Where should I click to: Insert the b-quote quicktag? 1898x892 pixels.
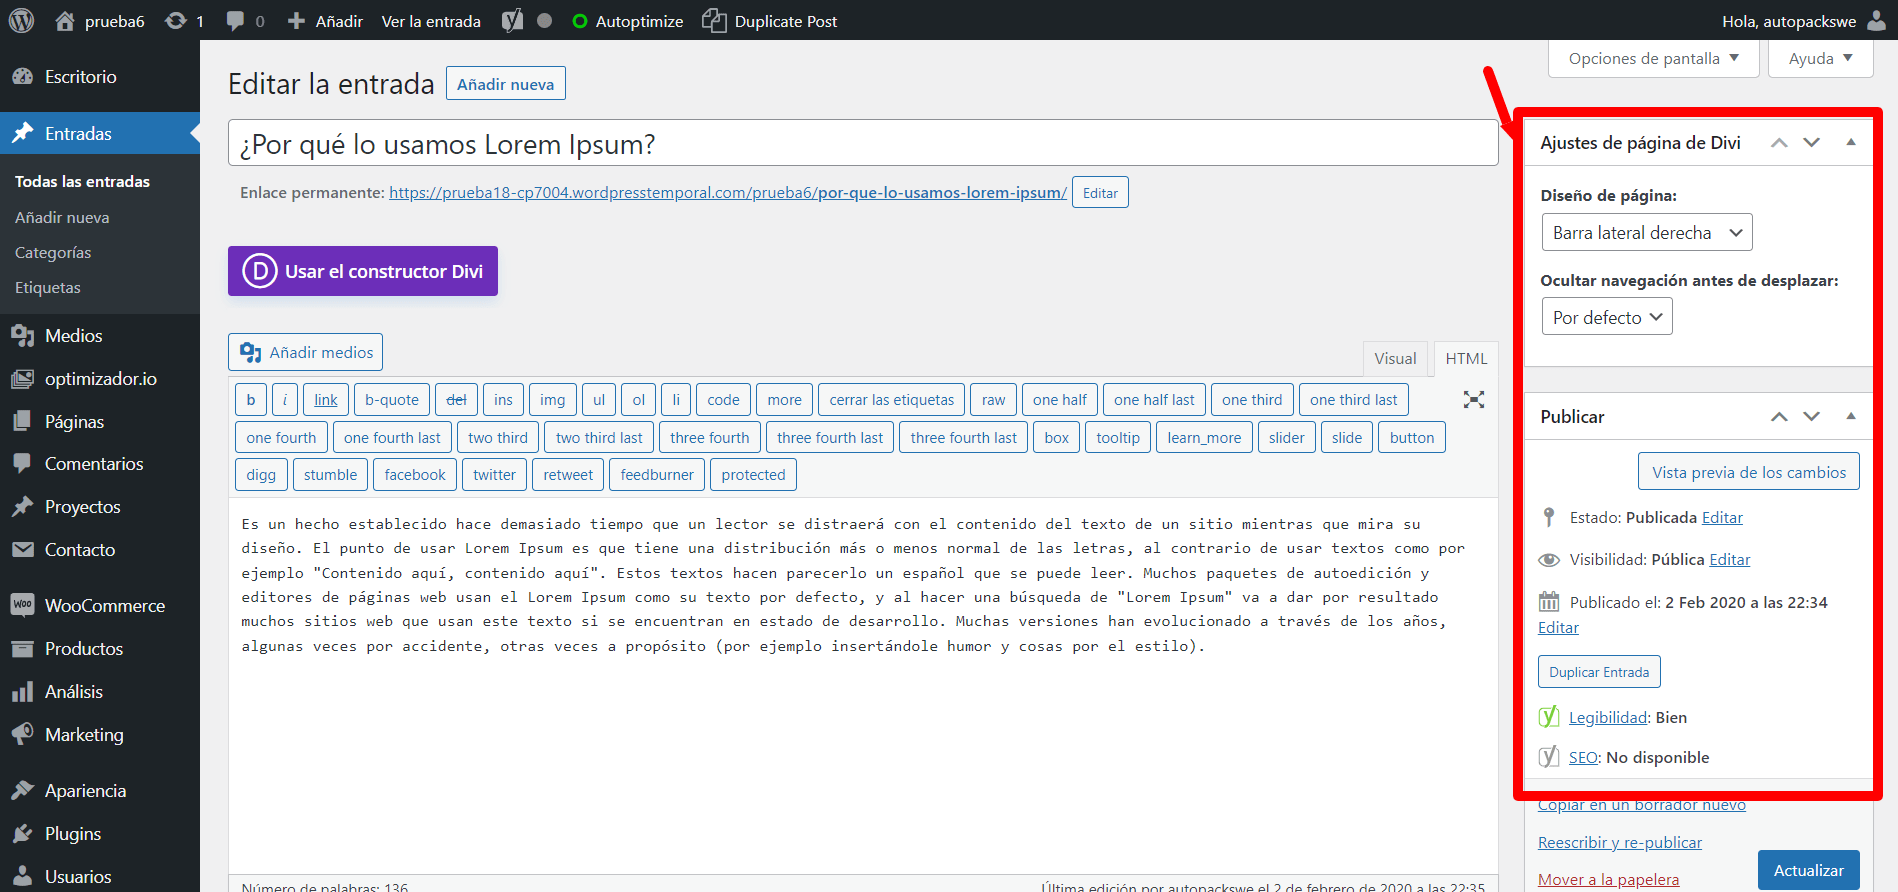(391, 400)
